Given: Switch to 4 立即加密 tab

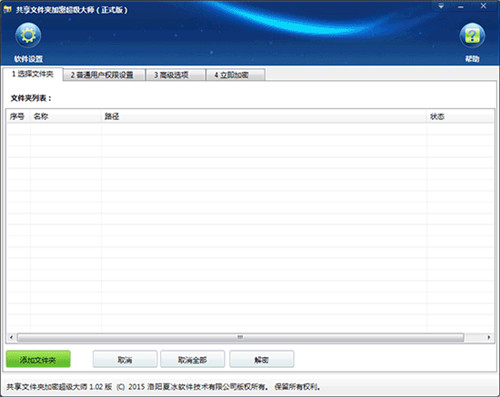Looking at the screenshot, I should (x=236, y=75).
